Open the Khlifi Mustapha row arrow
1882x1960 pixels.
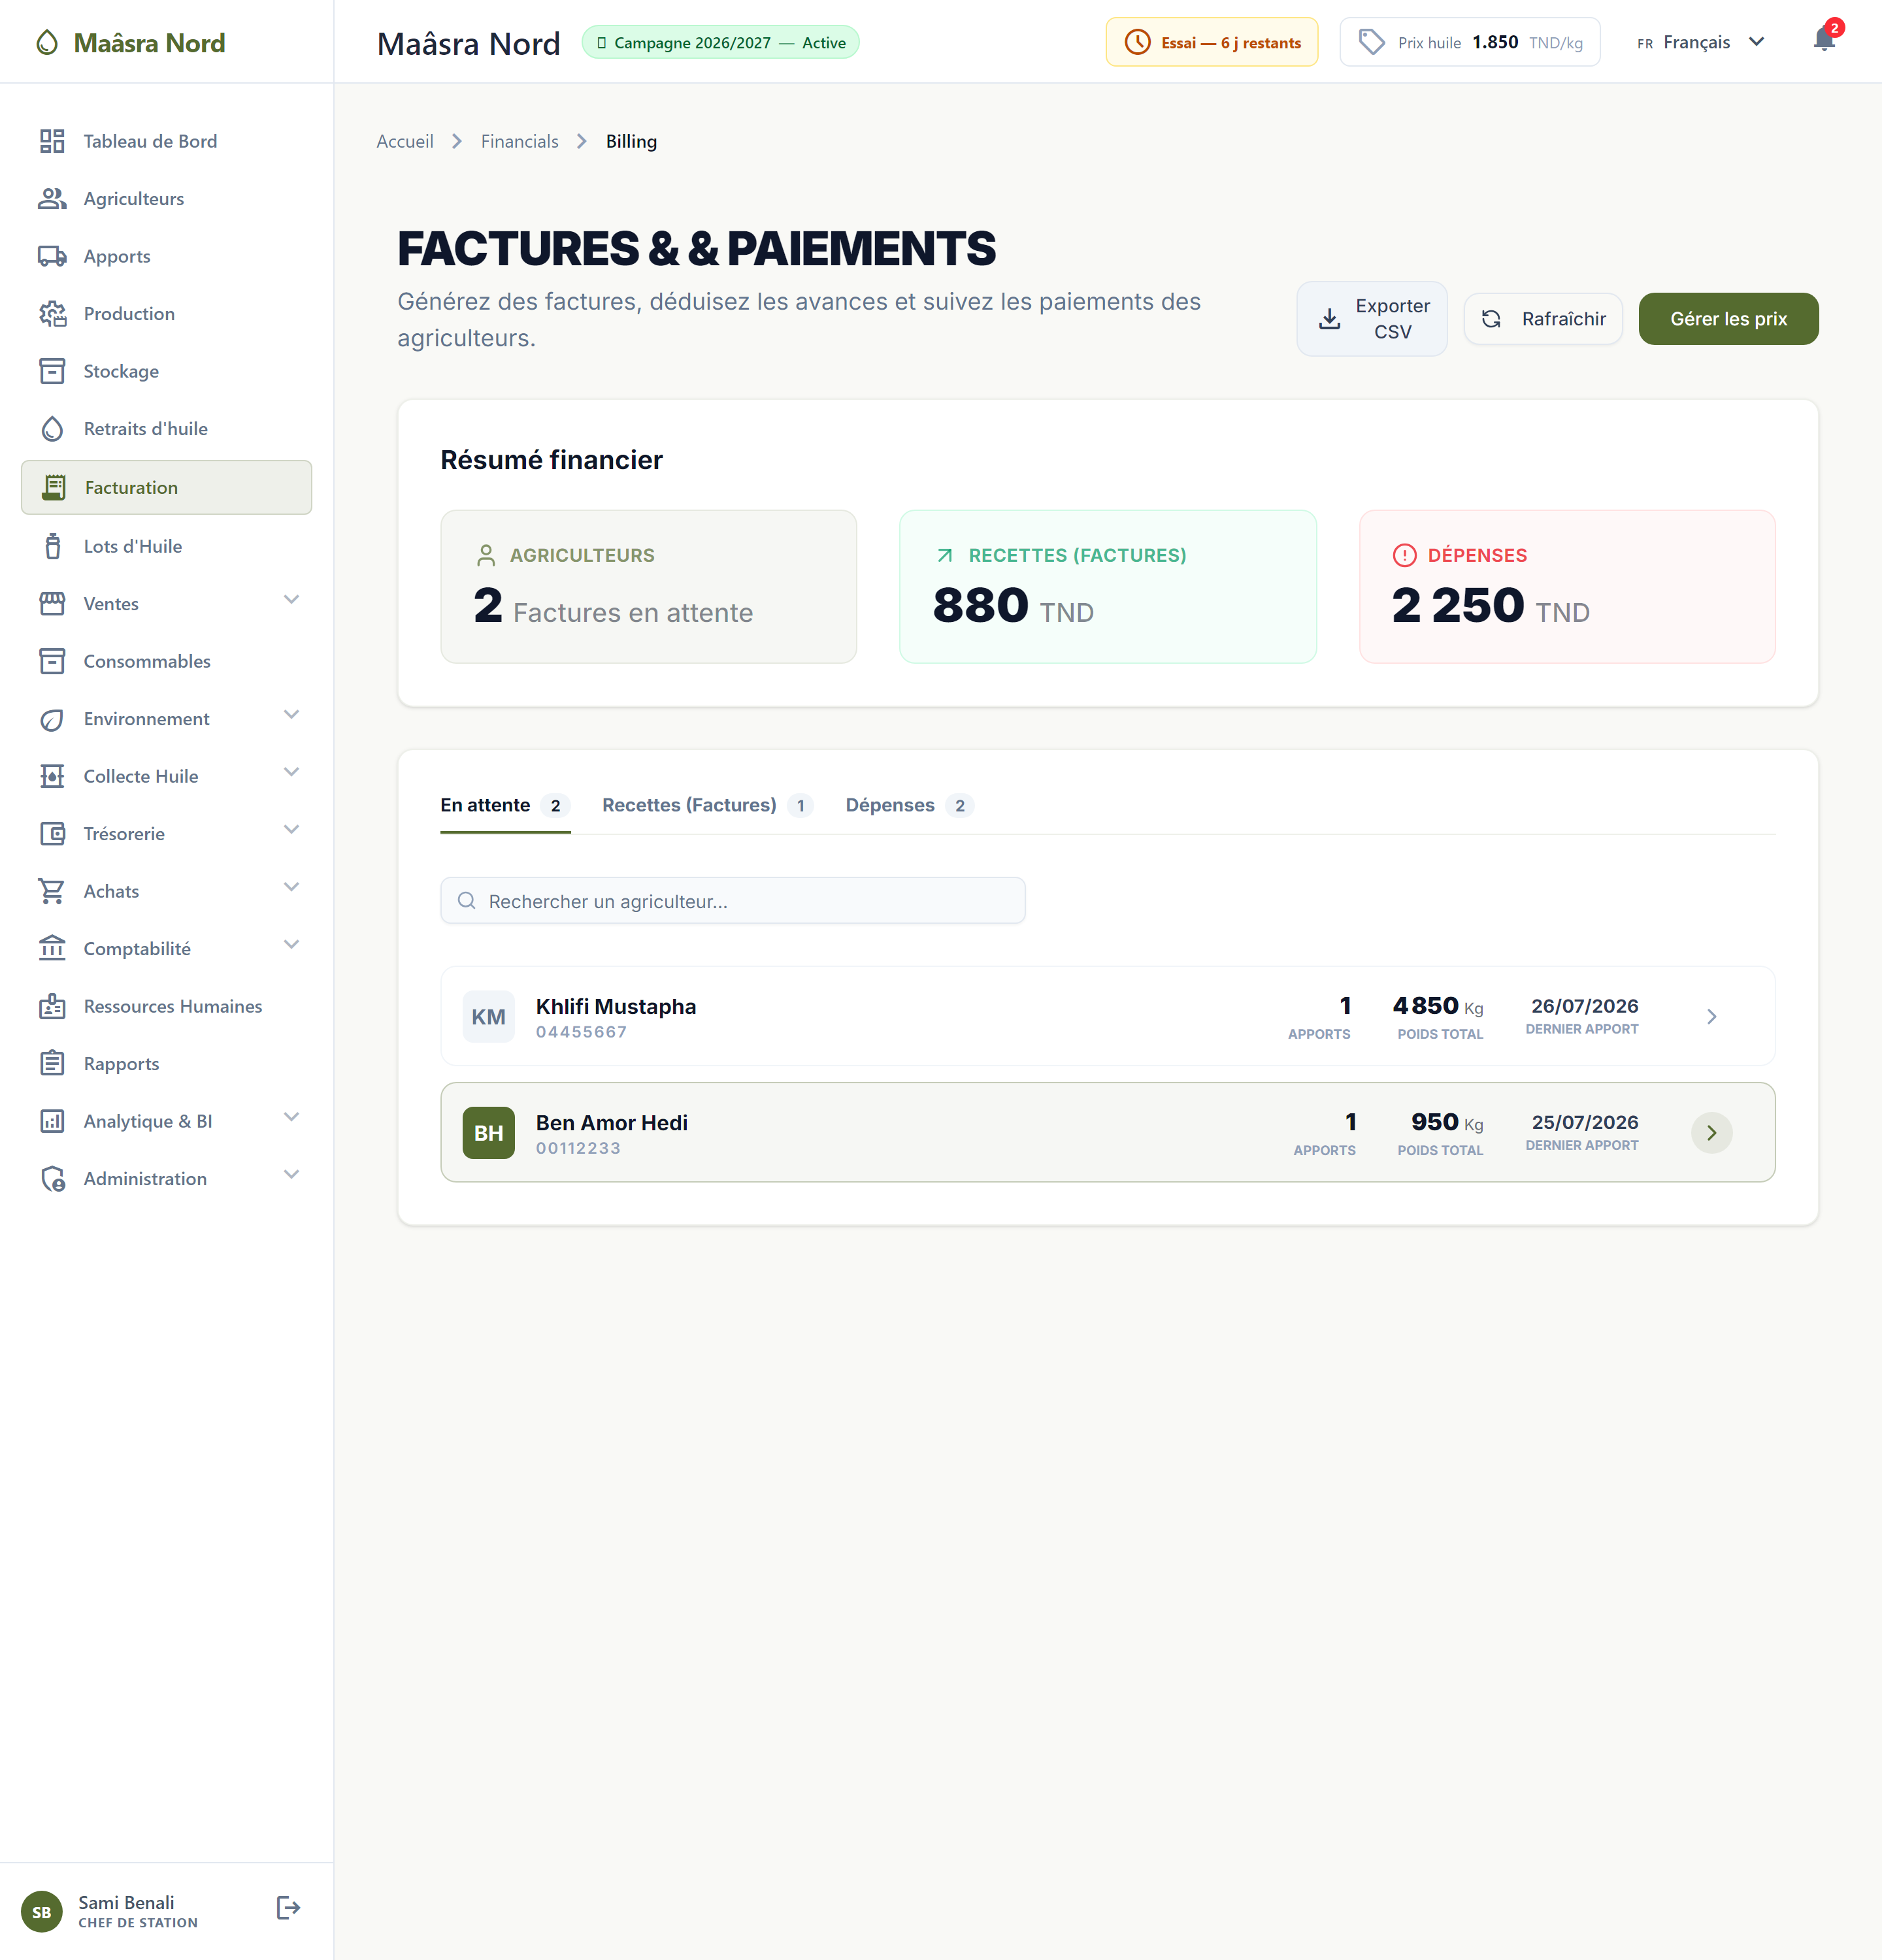(x=1711, y=1017)
